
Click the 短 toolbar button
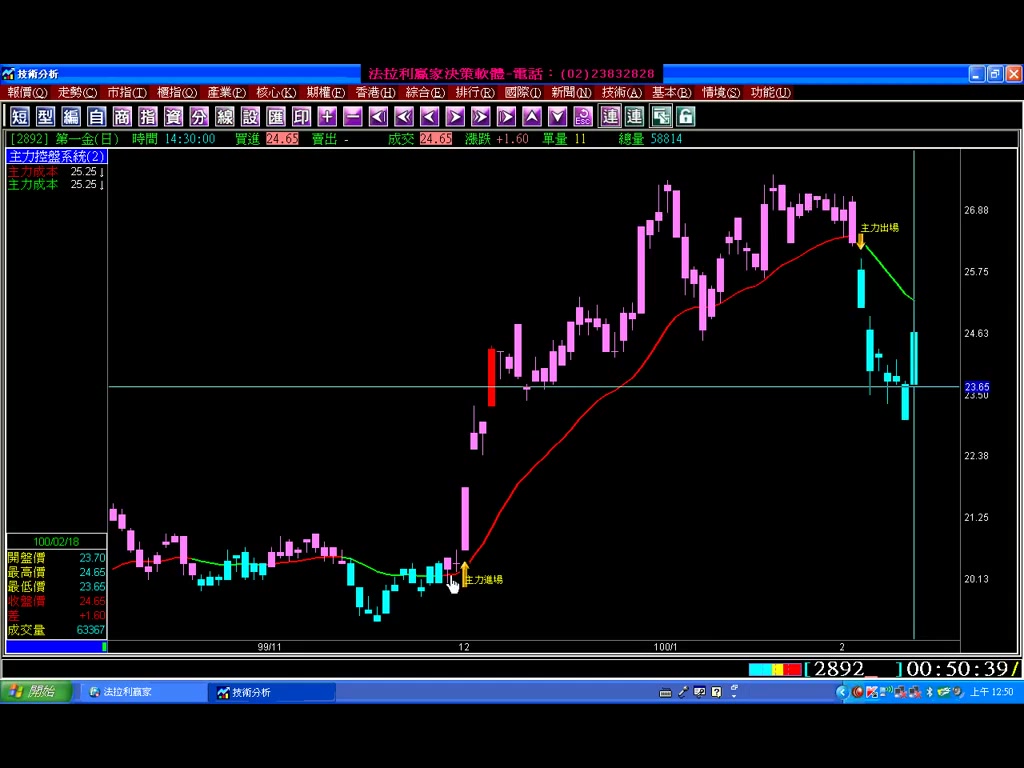coord(19,117)
